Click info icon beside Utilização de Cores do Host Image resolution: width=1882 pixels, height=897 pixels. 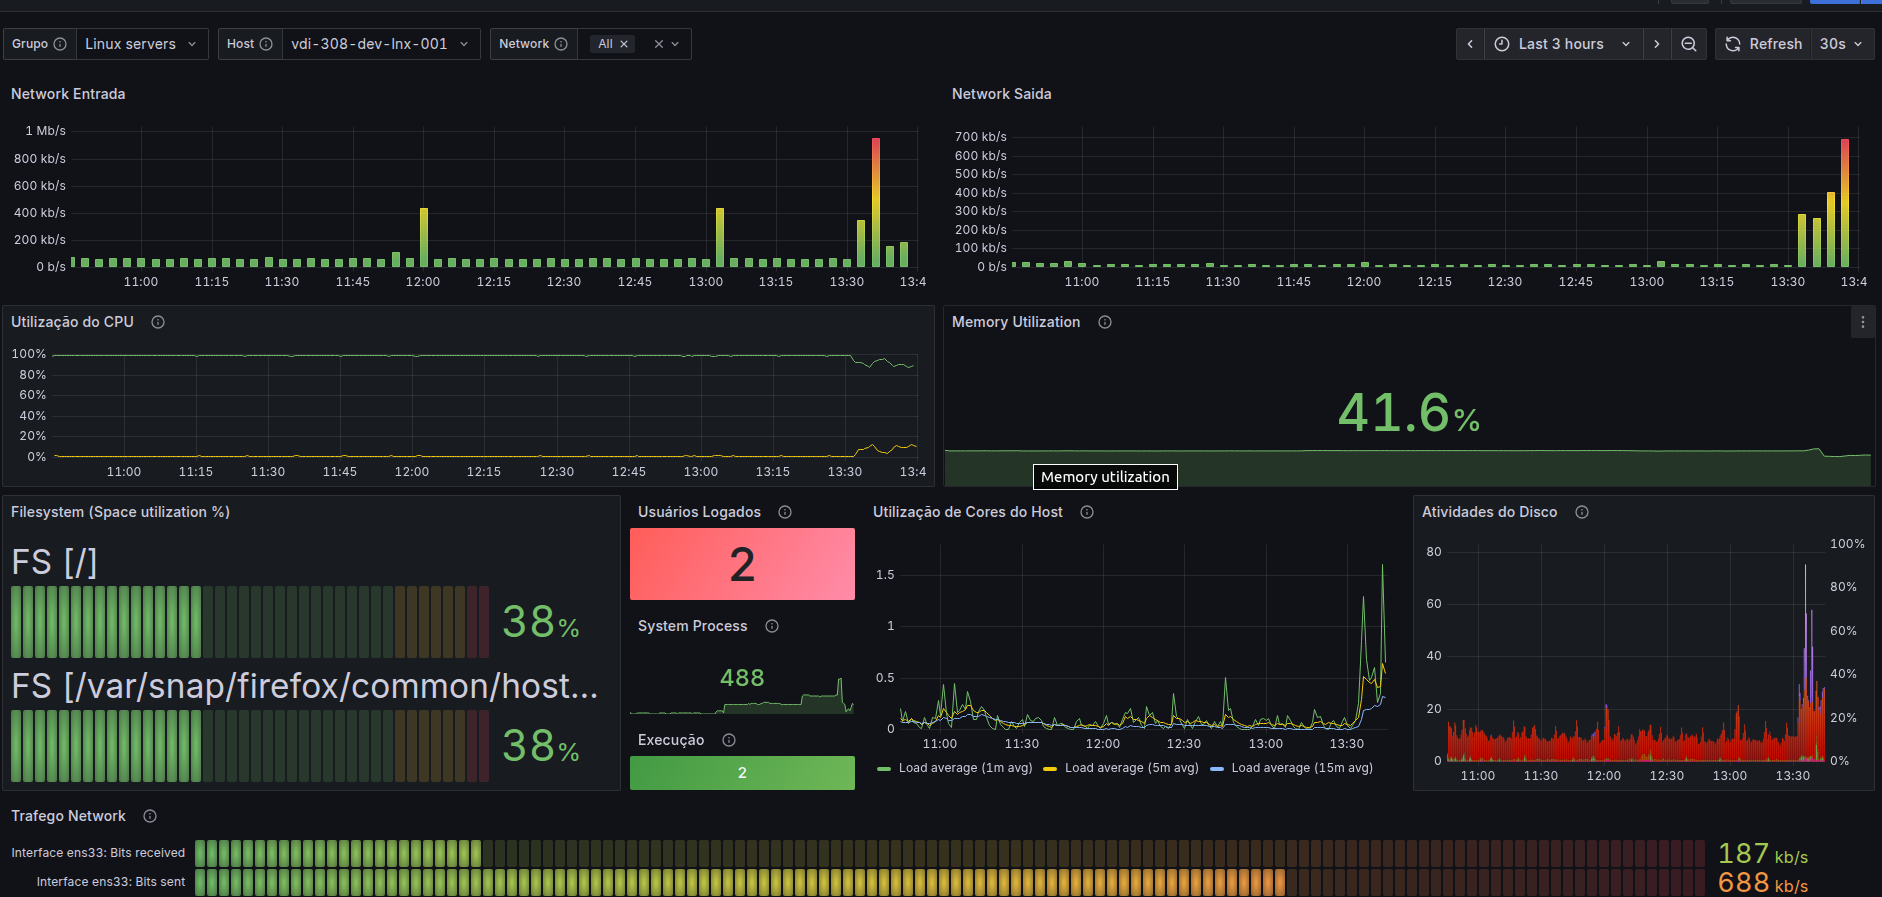tap(1087, 512)
